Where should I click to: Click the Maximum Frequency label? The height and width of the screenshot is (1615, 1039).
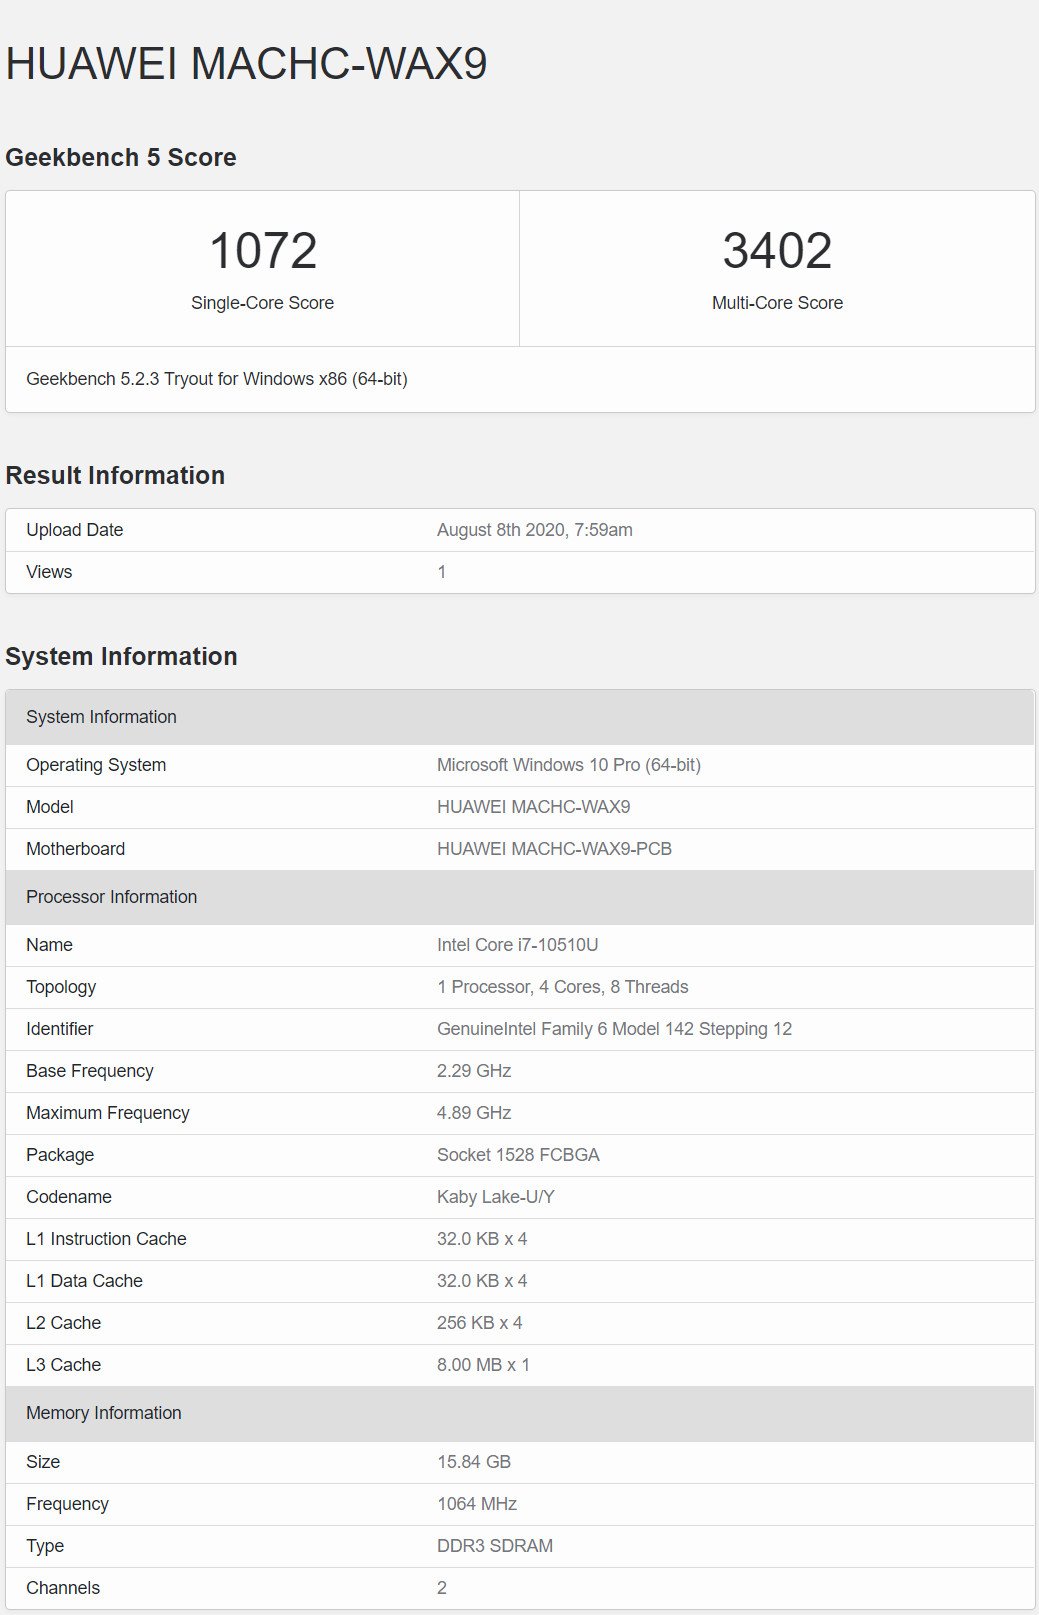tap(108, 1113)
